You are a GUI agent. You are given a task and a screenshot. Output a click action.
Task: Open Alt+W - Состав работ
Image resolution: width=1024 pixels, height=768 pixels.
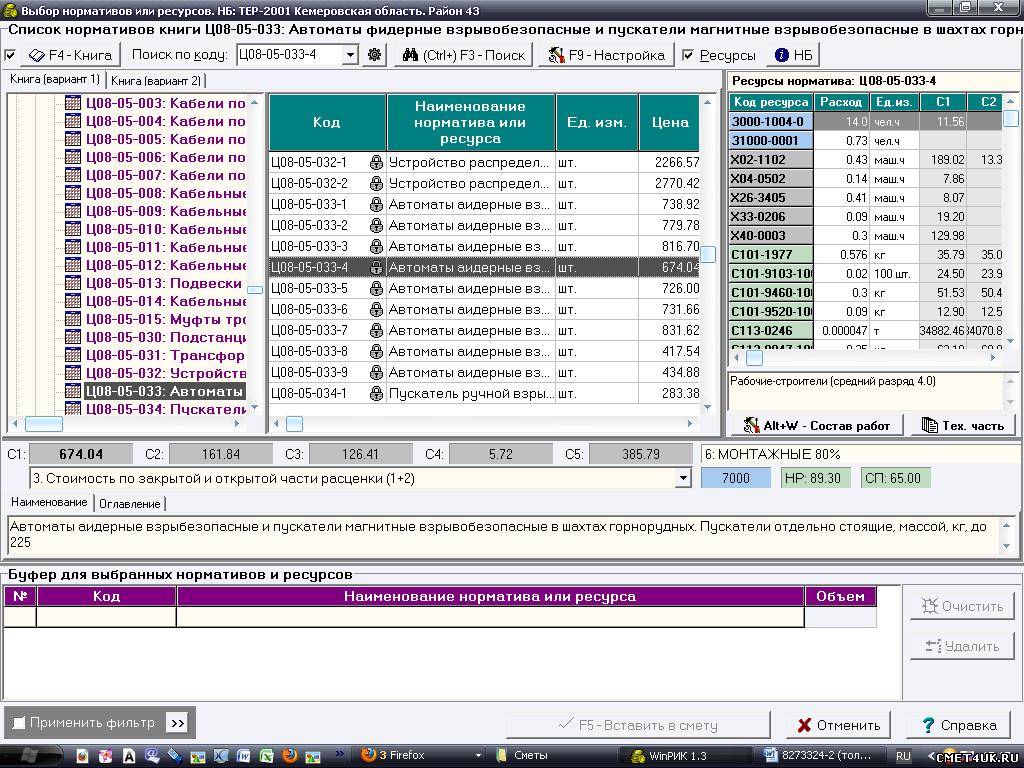pos(816,425)
